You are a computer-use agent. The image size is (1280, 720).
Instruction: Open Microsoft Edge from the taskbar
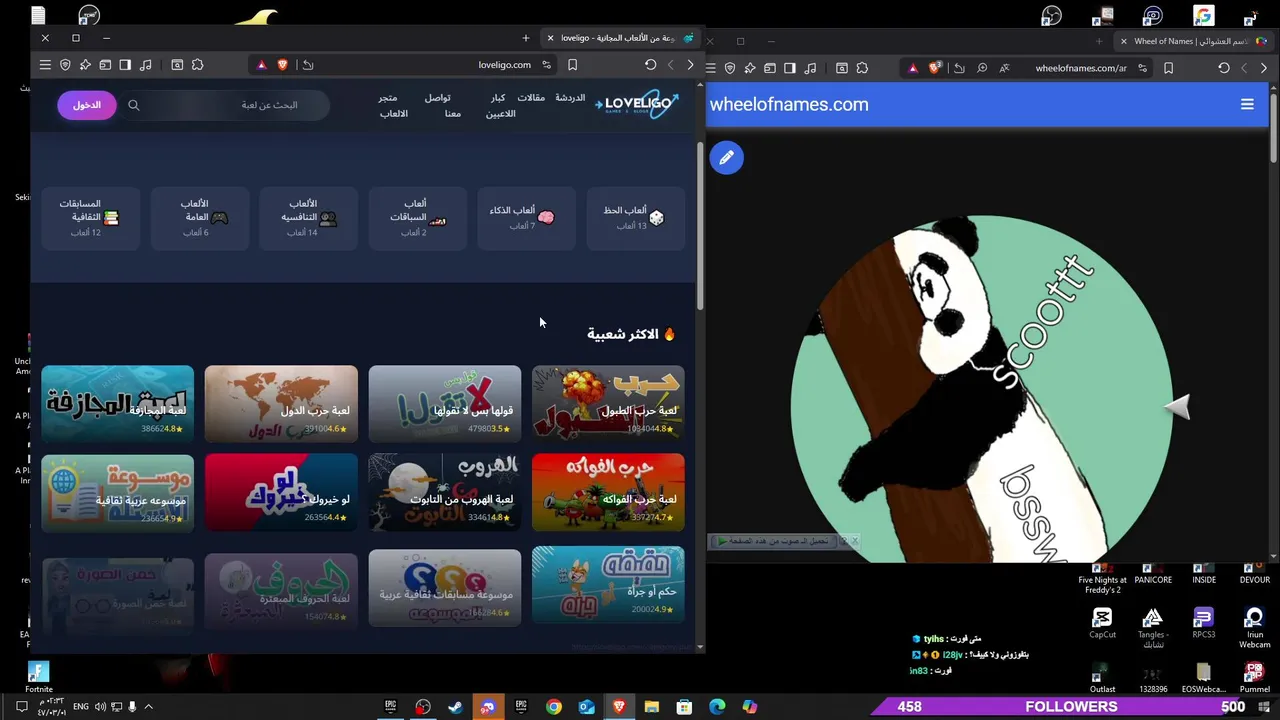coord(717,706)
